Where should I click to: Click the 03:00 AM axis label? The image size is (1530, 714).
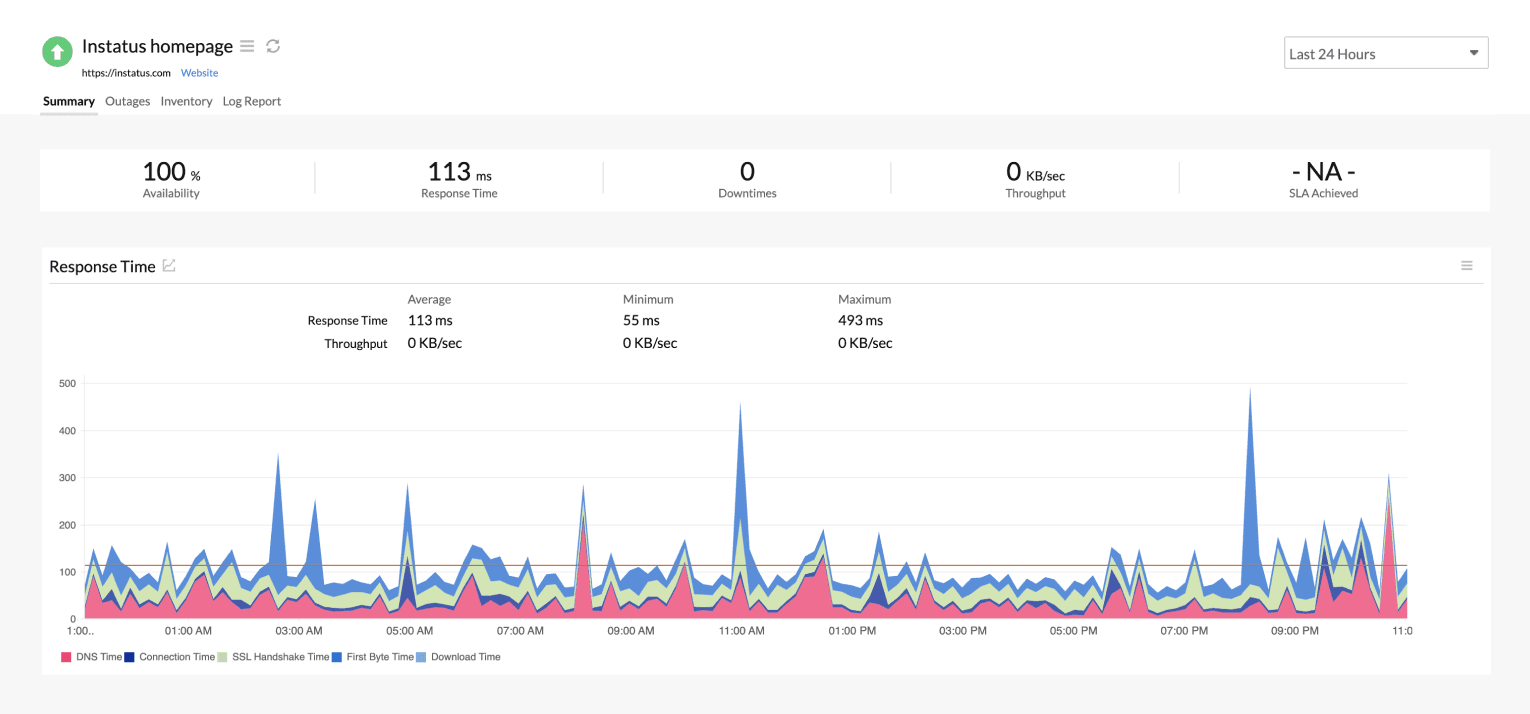pos(299,631)
